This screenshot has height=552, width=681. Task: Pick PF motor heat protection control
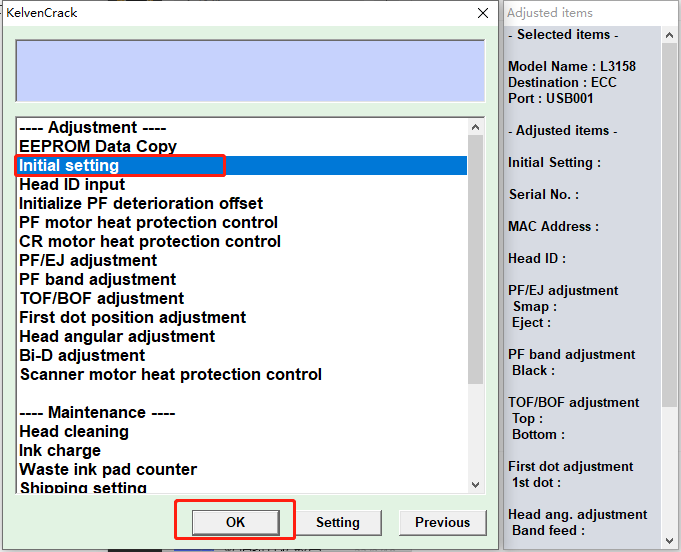[148, 223]
